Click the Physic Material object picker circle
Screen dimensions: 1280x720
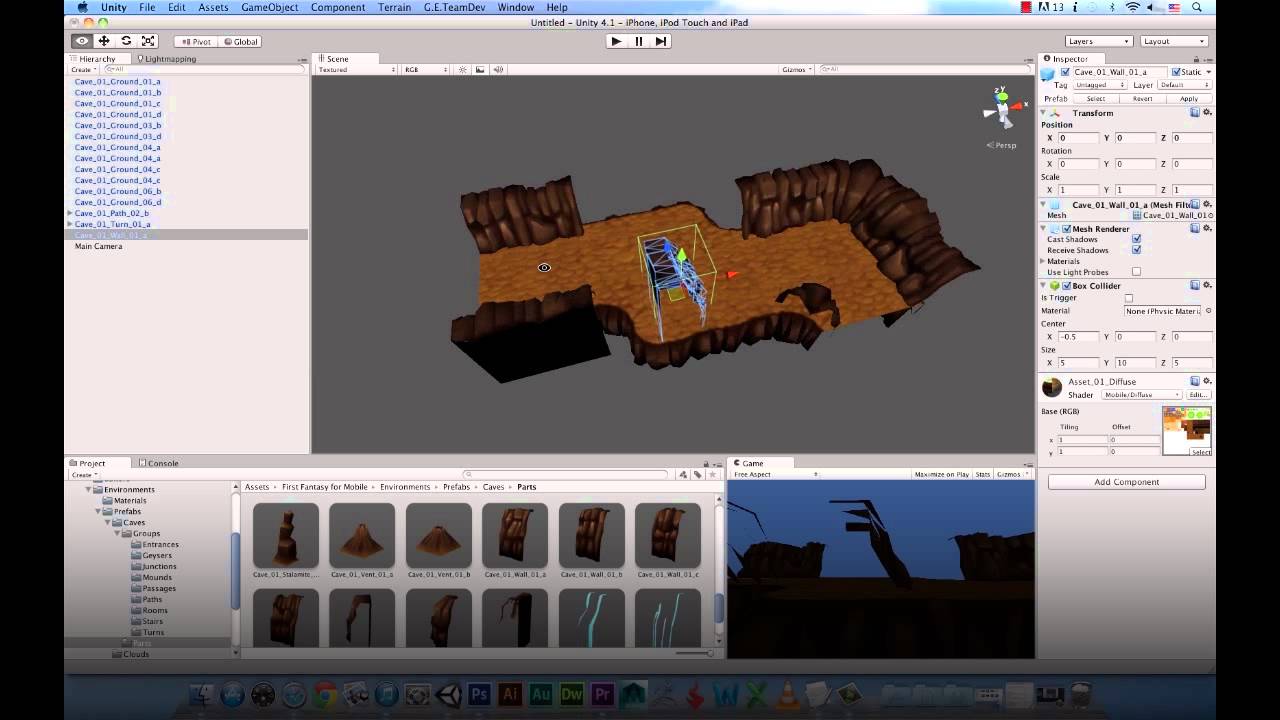(x=1208, y=311)
